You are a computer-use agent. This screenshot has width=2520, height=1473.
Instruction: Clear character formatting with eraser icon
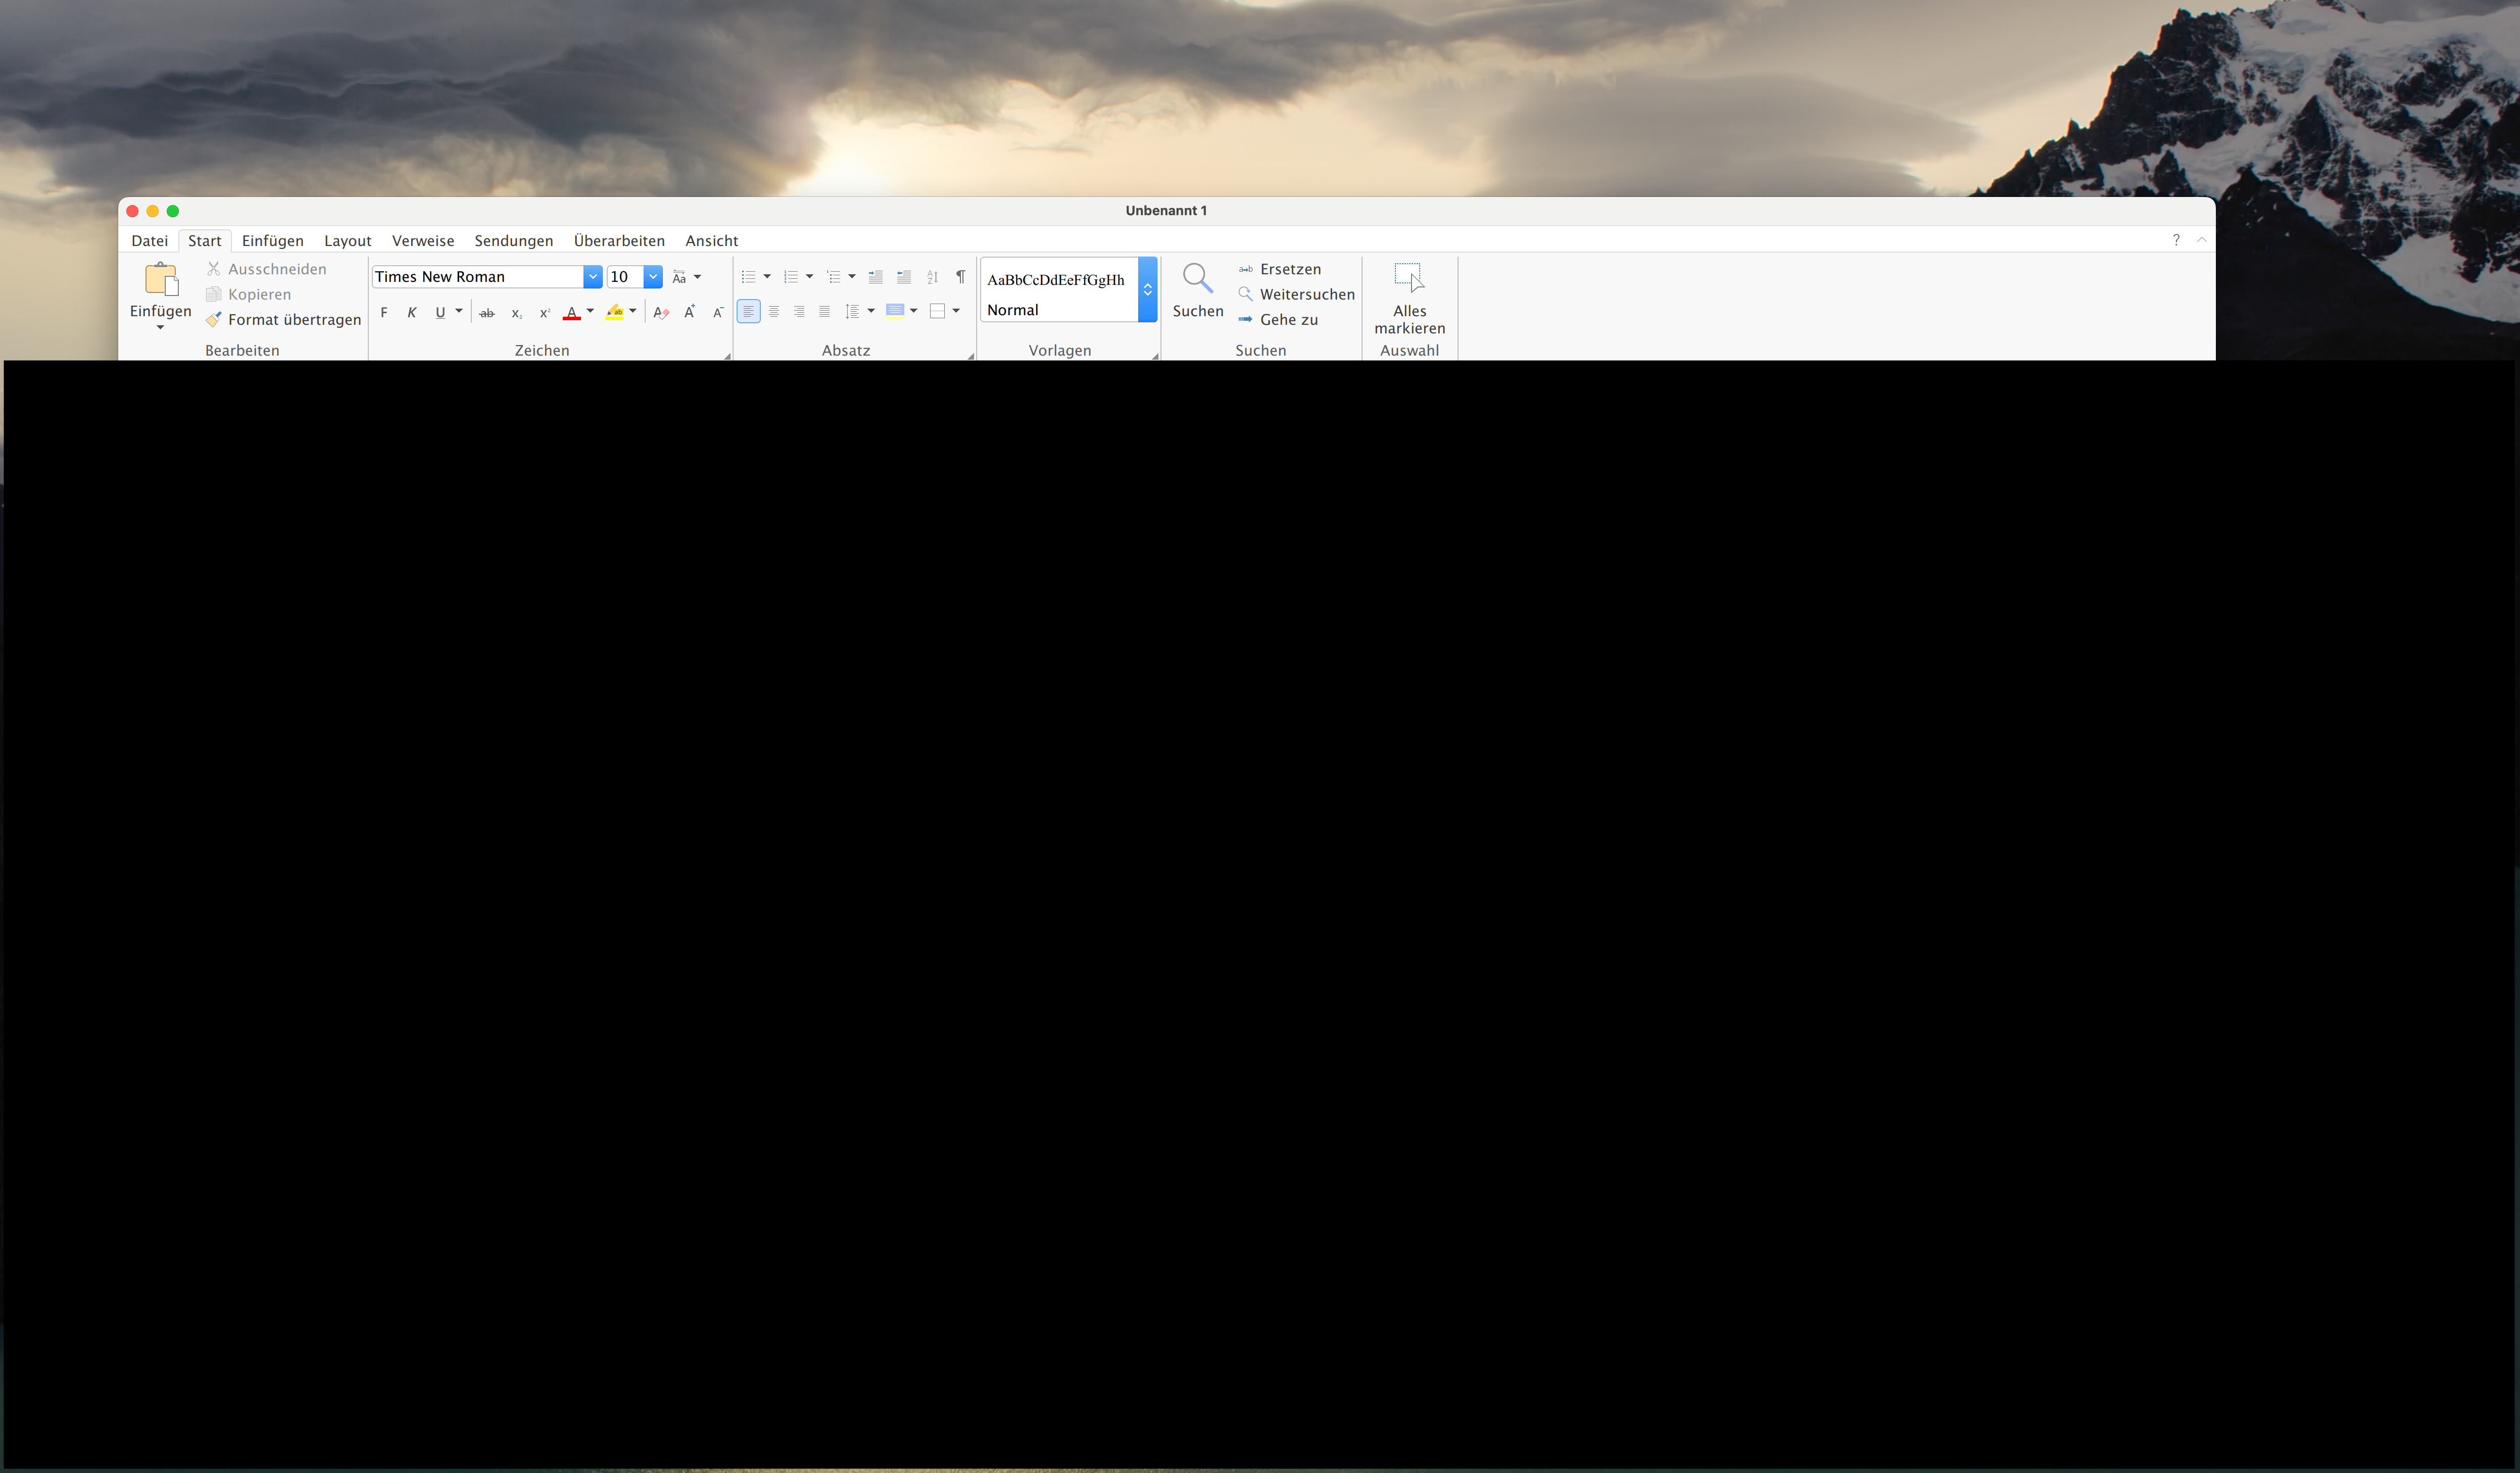[661, 313]
